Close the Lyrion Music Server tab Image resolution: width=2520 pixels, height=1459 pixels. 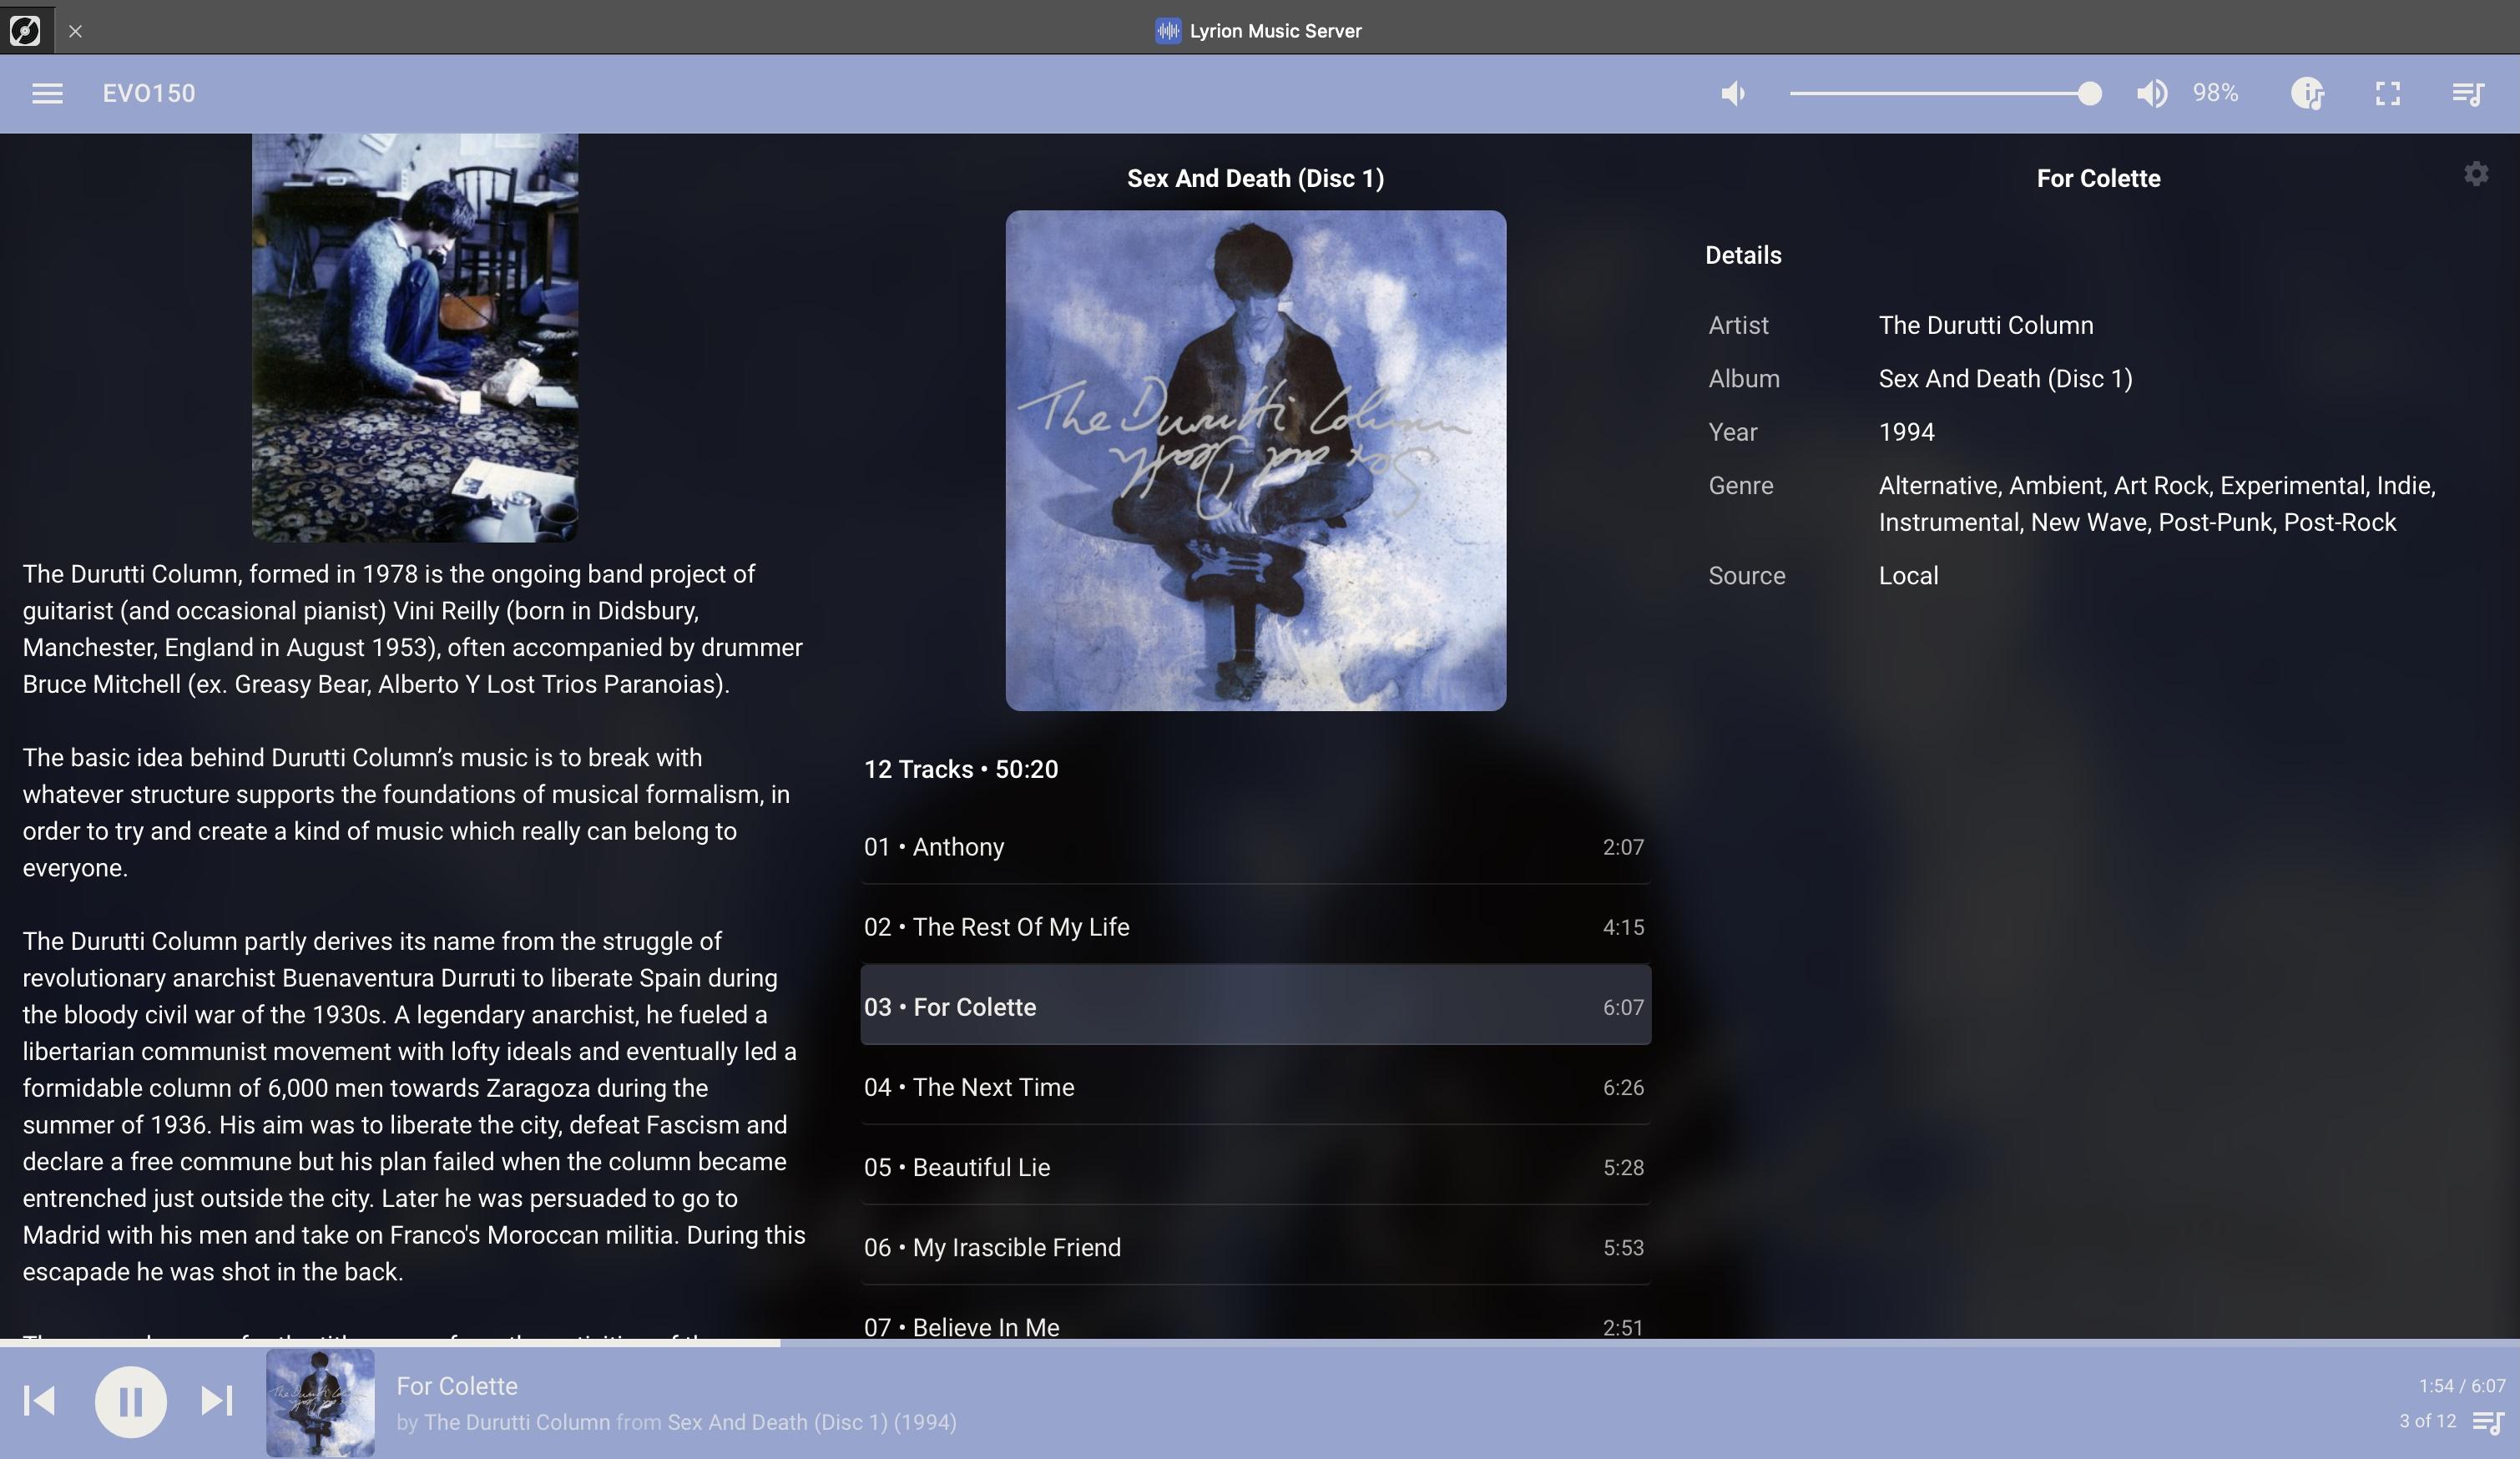pyautogui.click(x=75, y=31)
